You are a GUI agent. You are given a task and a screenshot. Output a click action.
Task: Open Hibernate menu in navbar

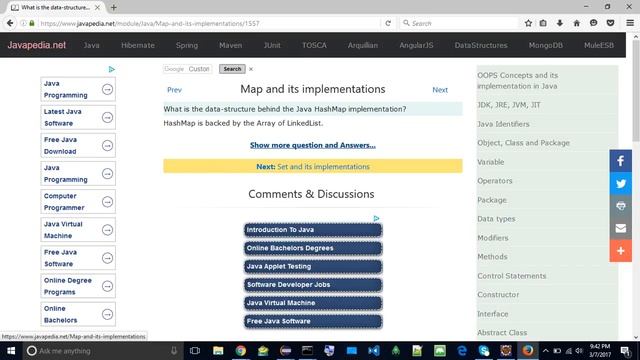click(x=138, y=45)
